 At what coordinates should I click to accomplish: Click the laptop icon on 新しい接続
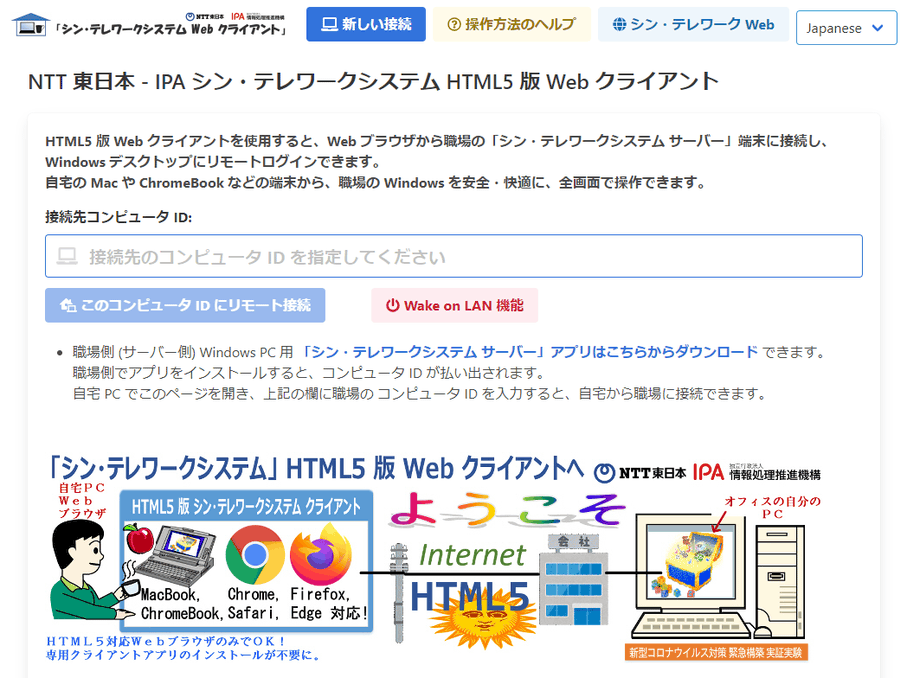coord(329,24)
